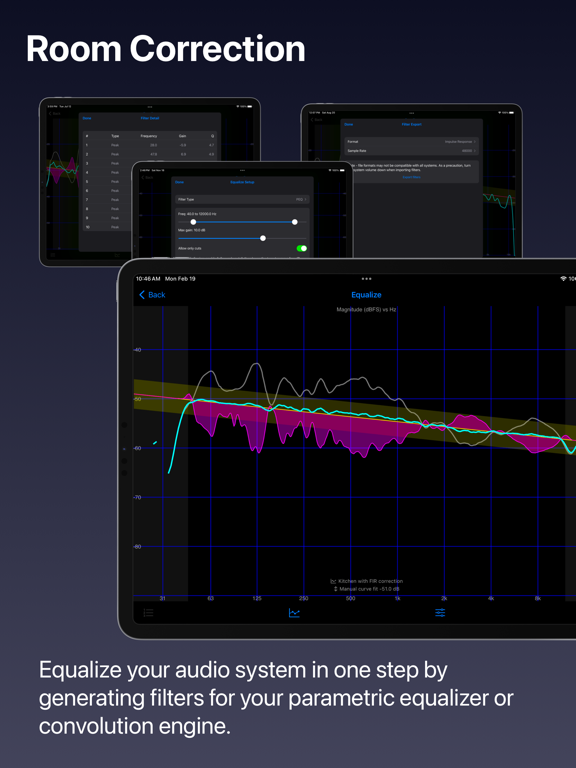Select filter row 1 in Filter Detail table
Image resolution: width=576 pixels, height=768 pixels.
click(x=150, y=145)
